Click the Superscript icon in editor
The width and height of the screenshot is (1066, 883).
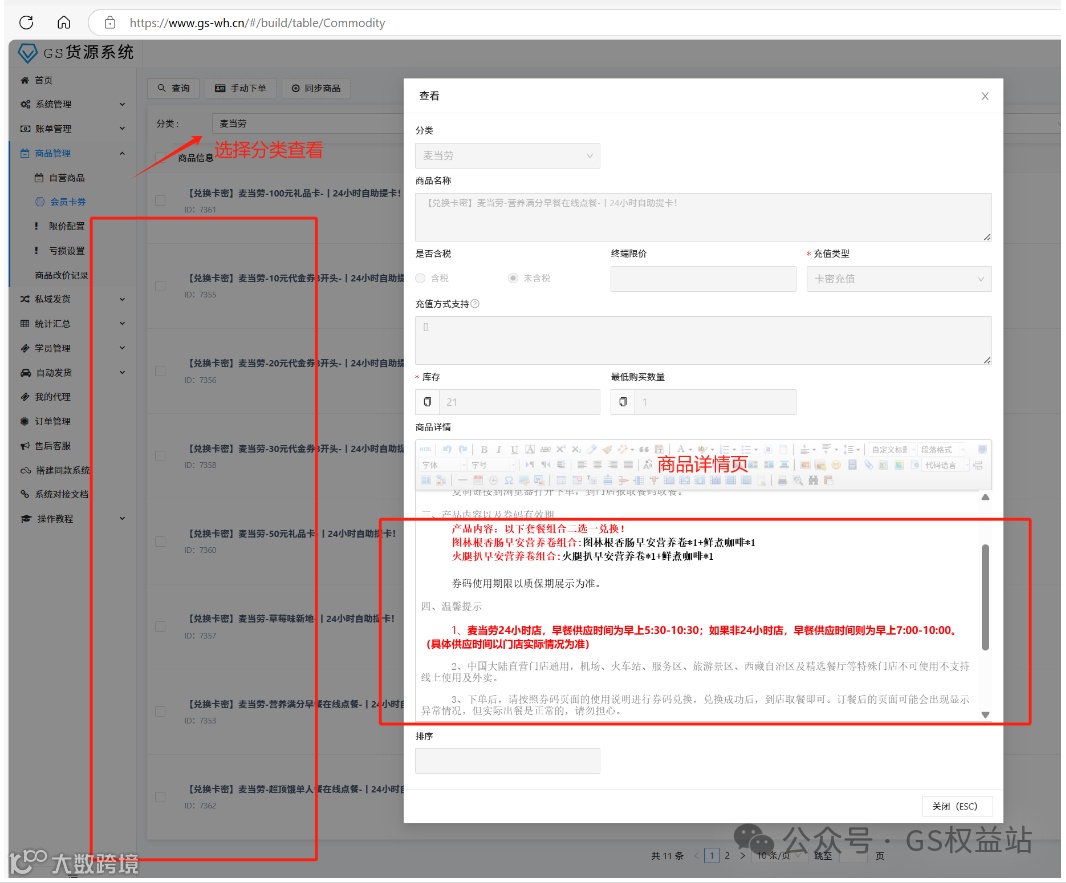(561, 449)
